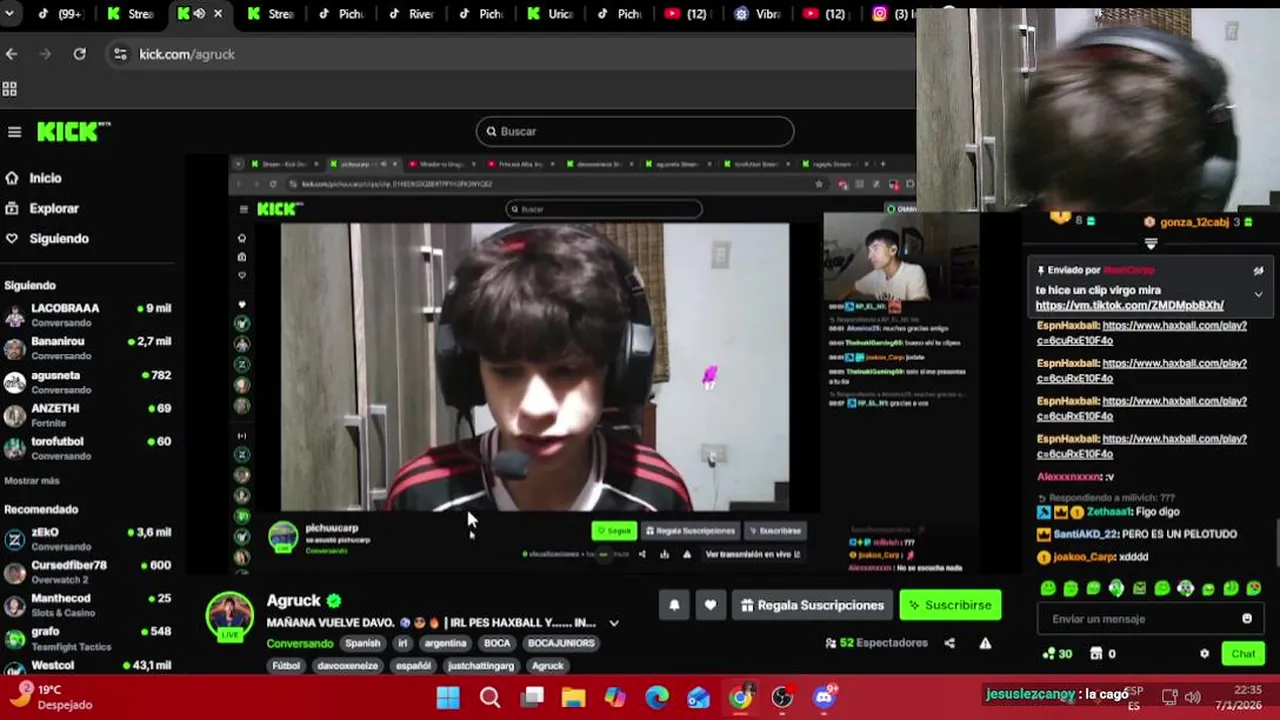Open OBS Studio from taskbar
1280x720 pixels.
pos(782,698)
